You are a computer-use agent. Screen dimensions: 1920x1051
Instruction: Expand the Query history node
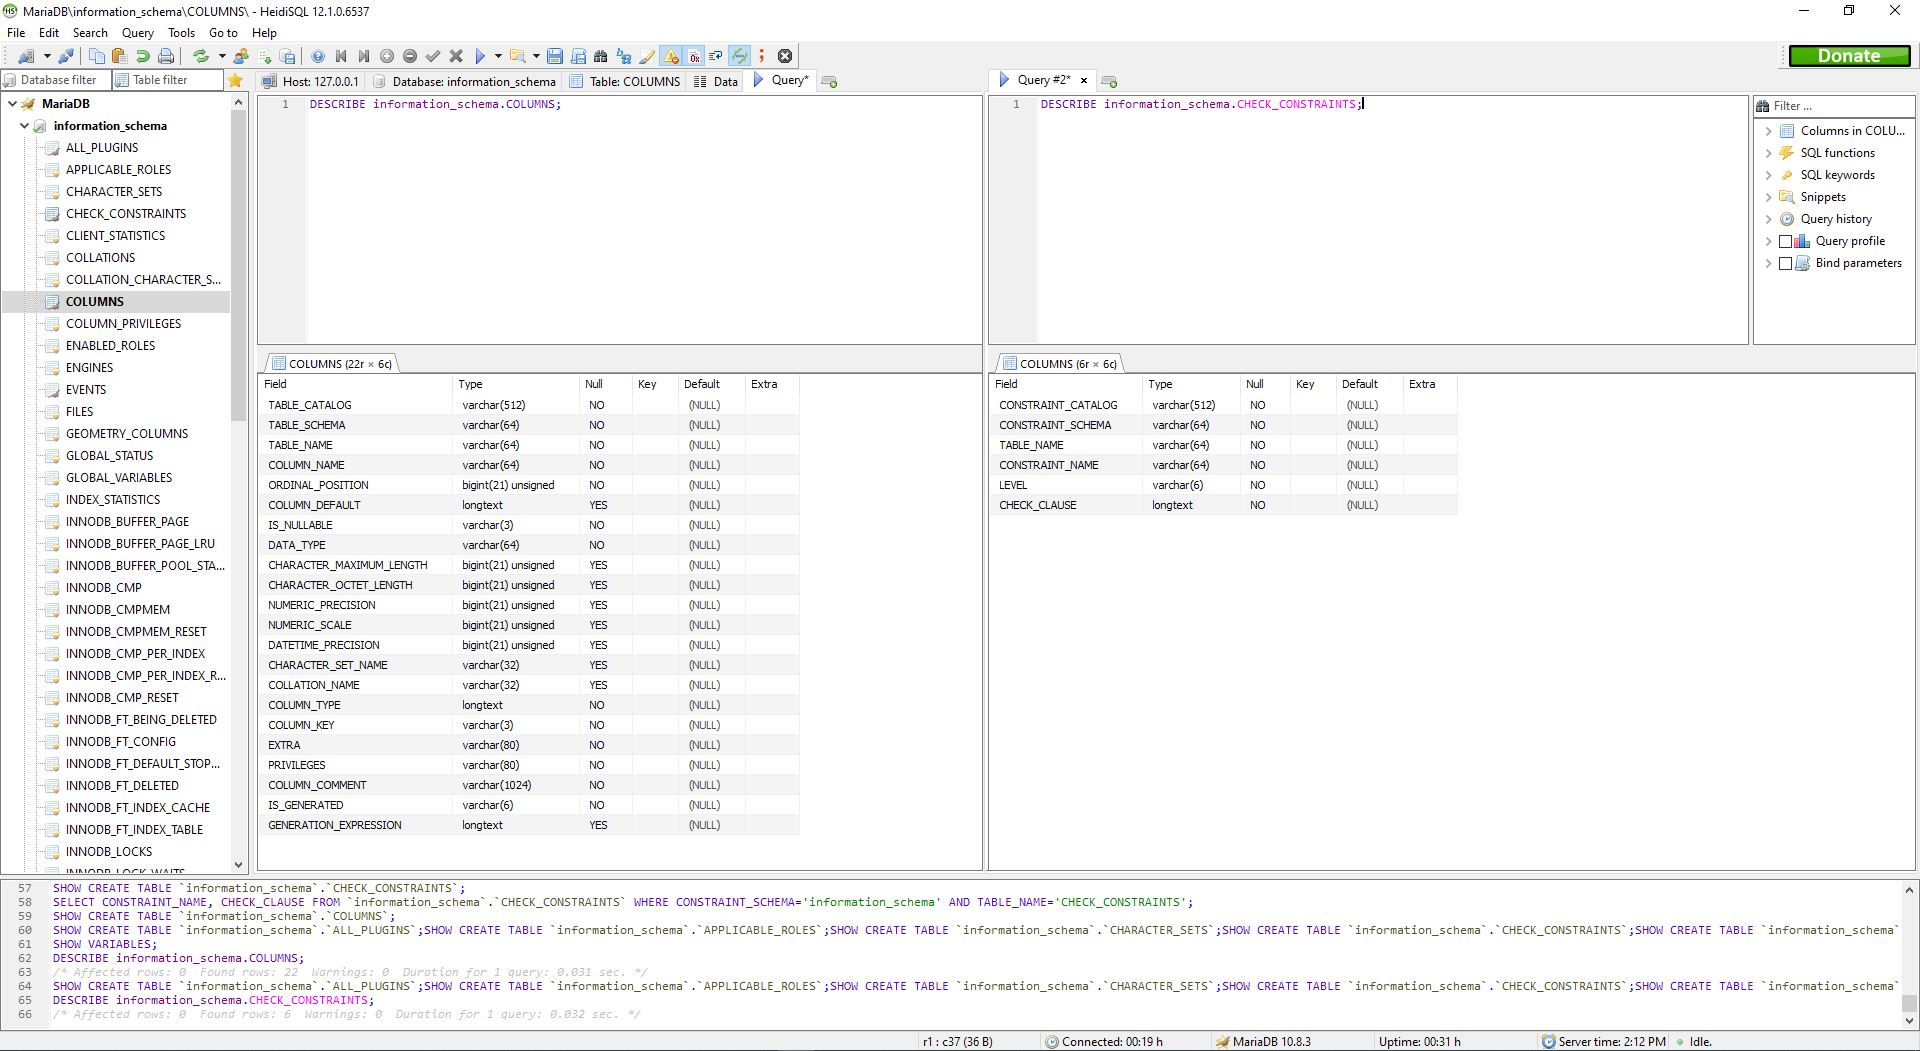click(1770, 219)
